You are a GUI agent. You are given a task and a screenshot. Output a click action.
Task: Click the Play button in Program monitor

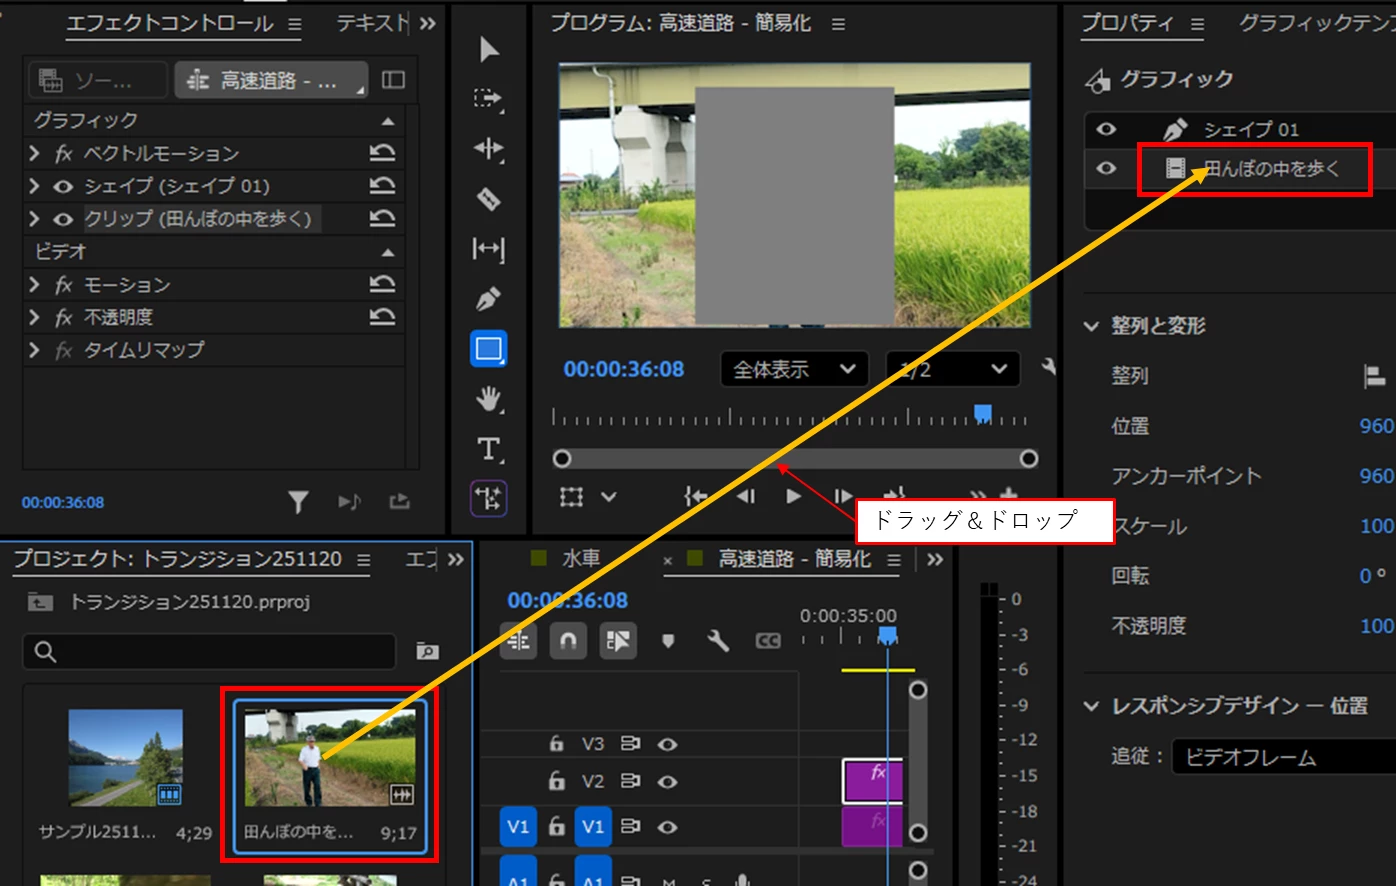click(793, 496)
